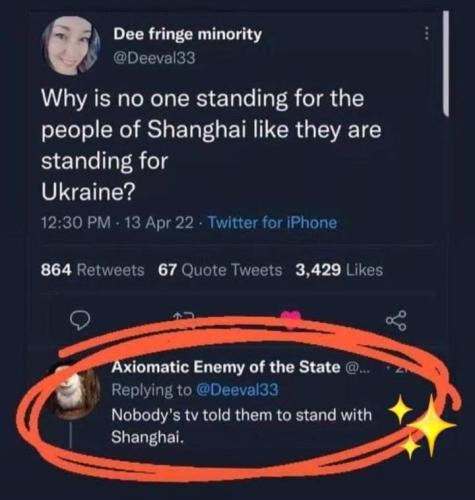The height and width of the screenshot is (500, 475).
Task: Toggle the pink heart like icon
Action: pyautogui.click(x=291, y=317)
